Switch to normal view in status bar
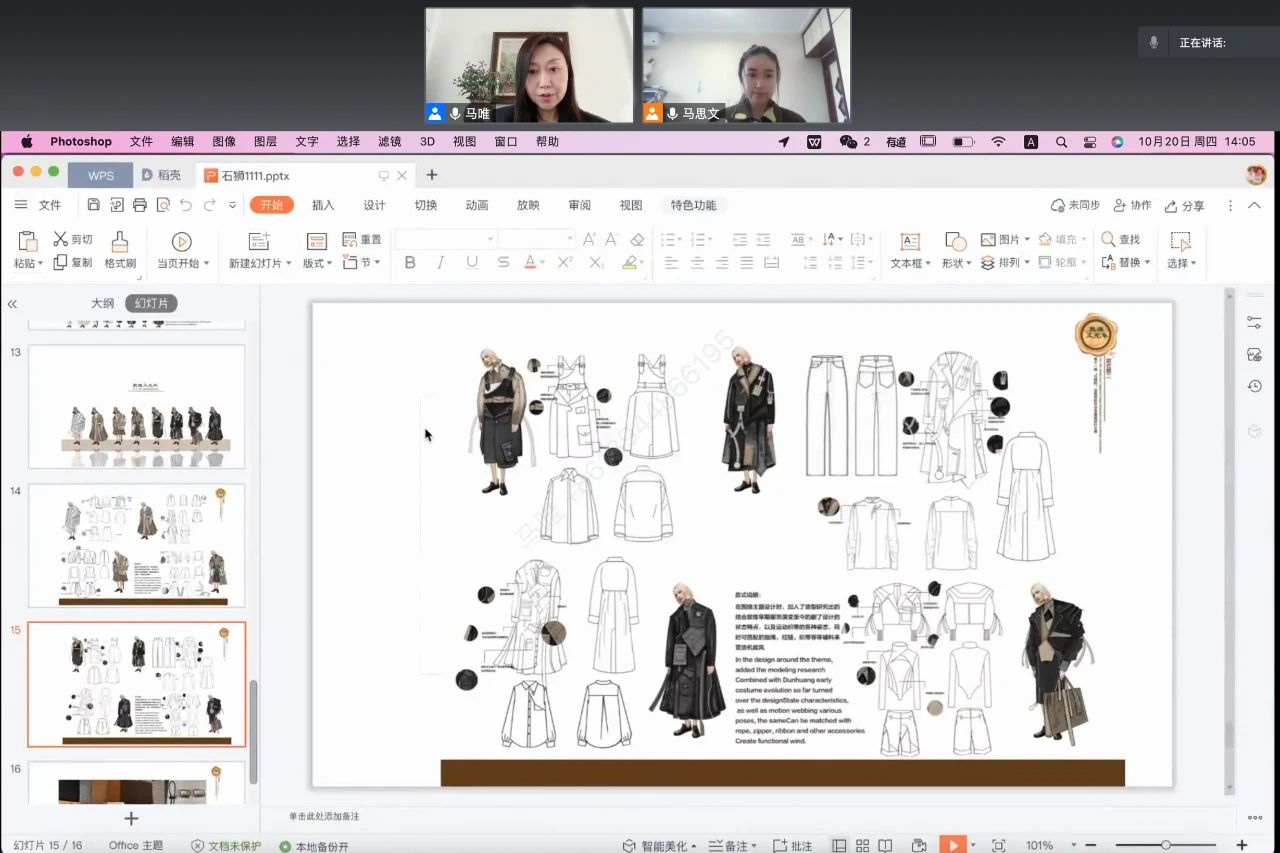 (839, 845)
